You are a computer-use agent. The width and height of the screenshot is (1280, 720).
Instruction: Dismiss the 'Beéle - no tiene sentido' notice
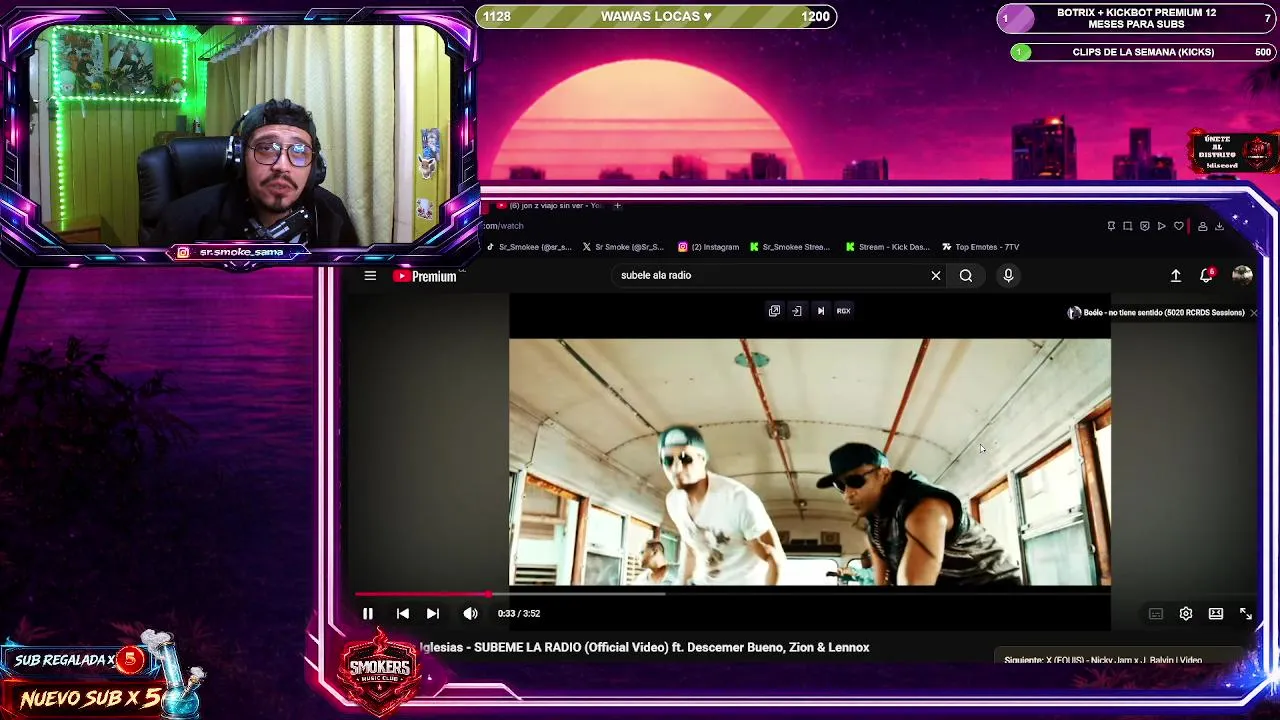(1253, 313)
